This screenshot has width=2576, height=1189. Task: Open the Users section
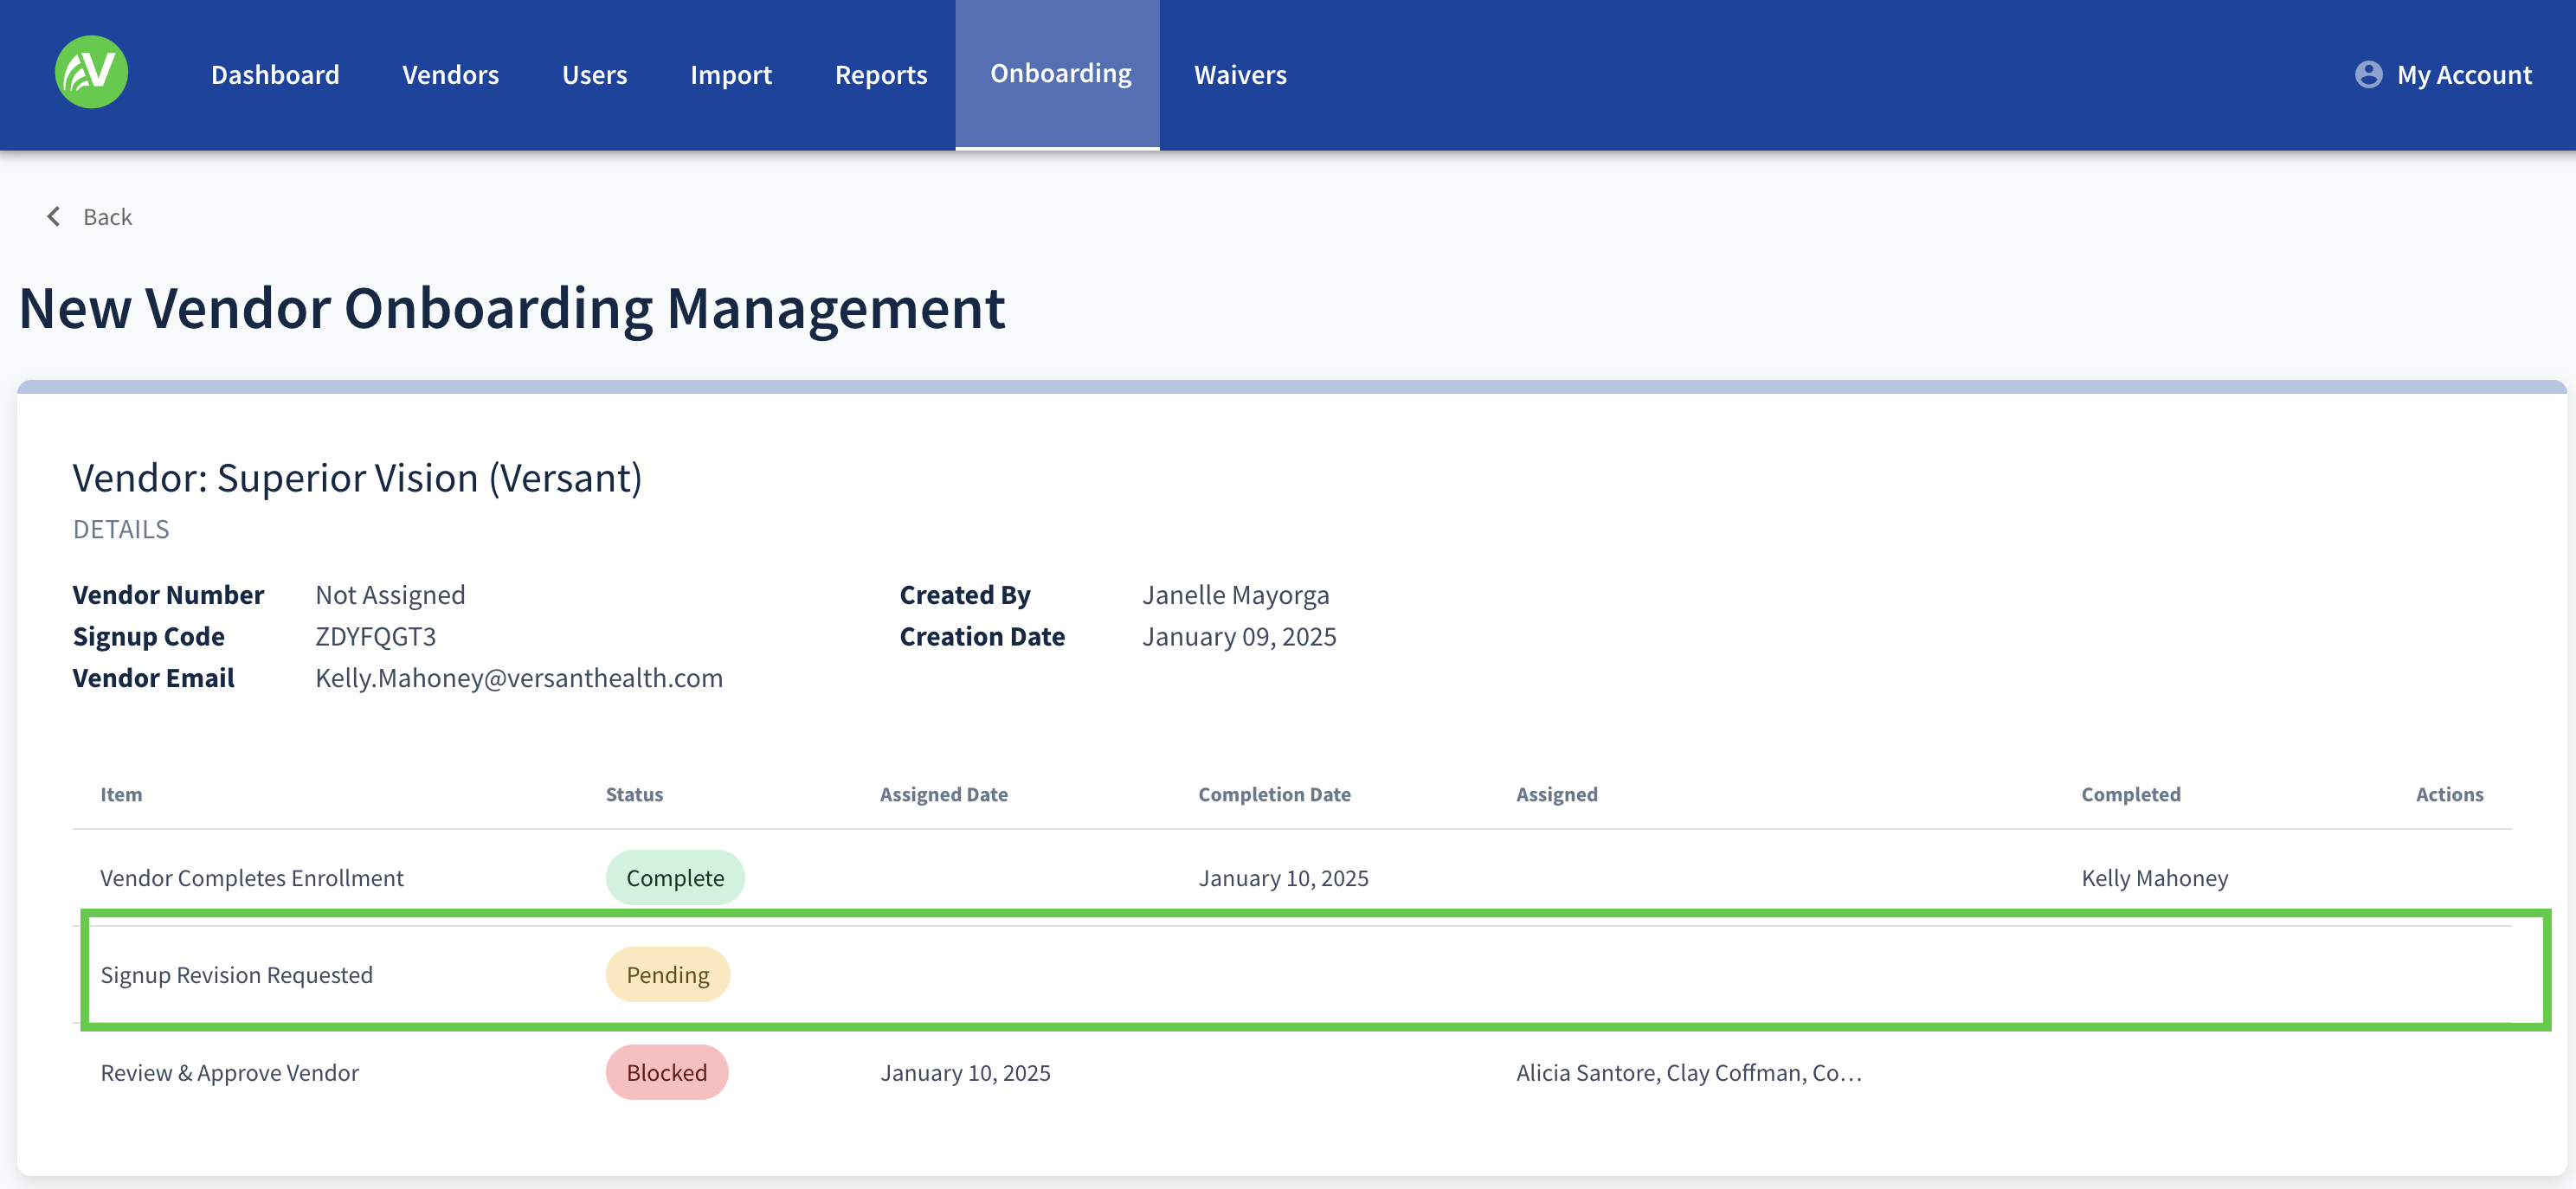click(x=594, y=75)
